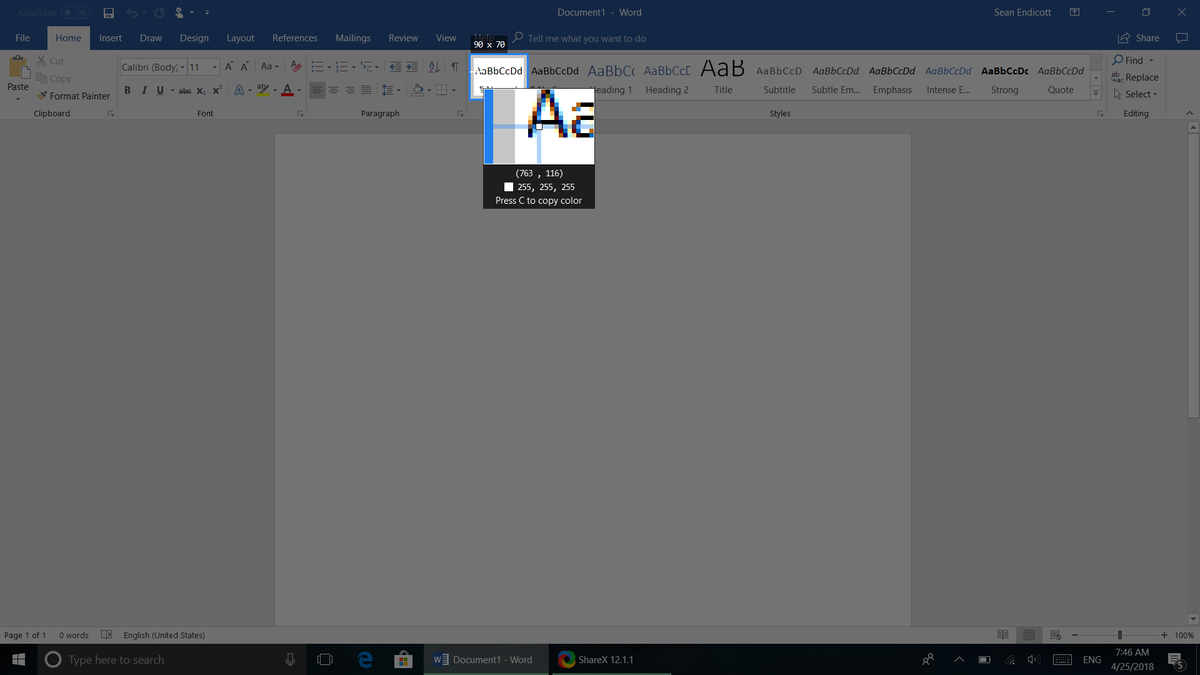
Task: Open the bulleted list tool
Action: point(318,67)
